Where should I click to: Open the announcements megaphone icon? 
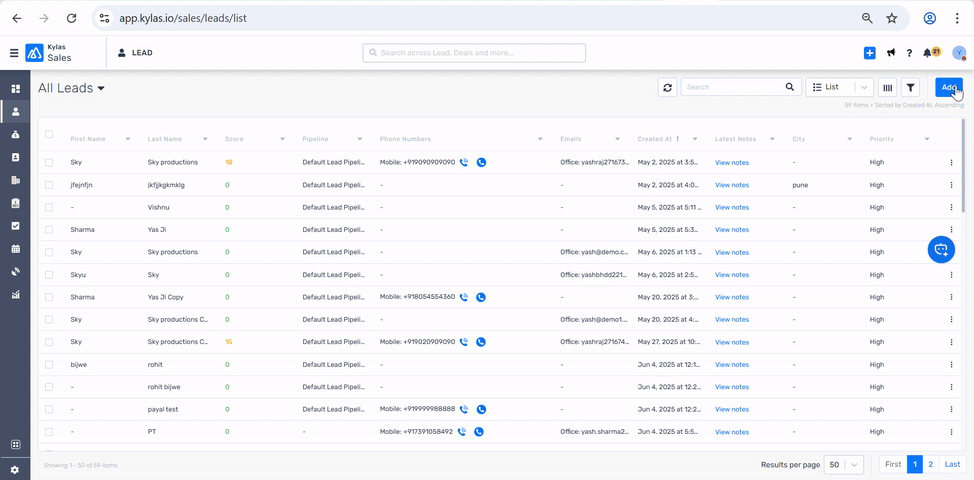coord(891,53)
